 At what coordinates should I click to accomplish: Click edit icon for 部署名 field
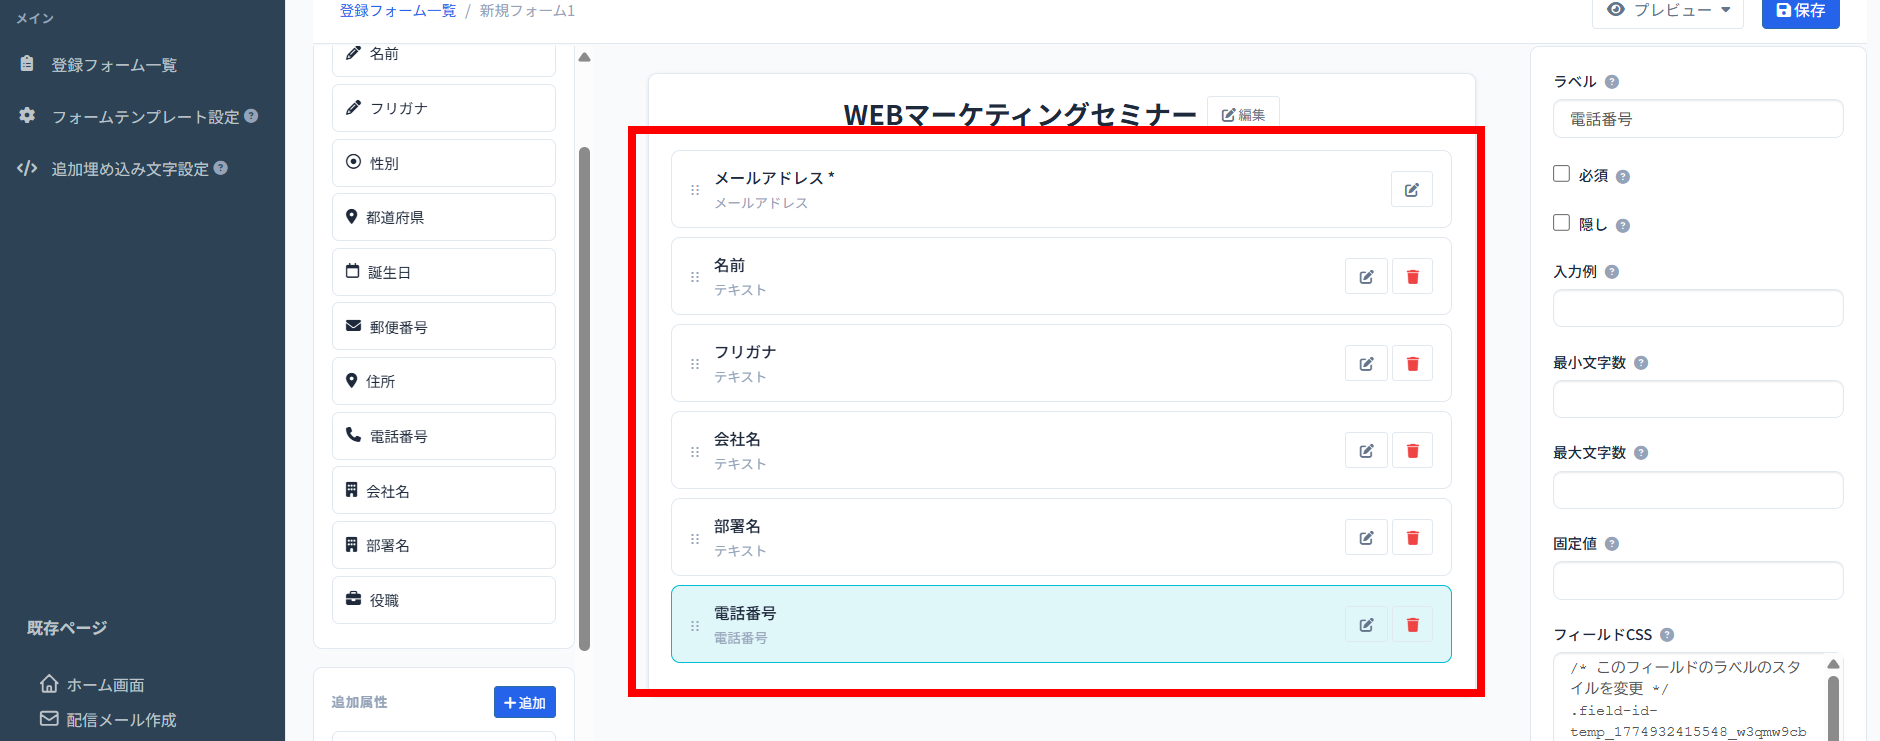pyautogui.click(x=1366, y=538)
